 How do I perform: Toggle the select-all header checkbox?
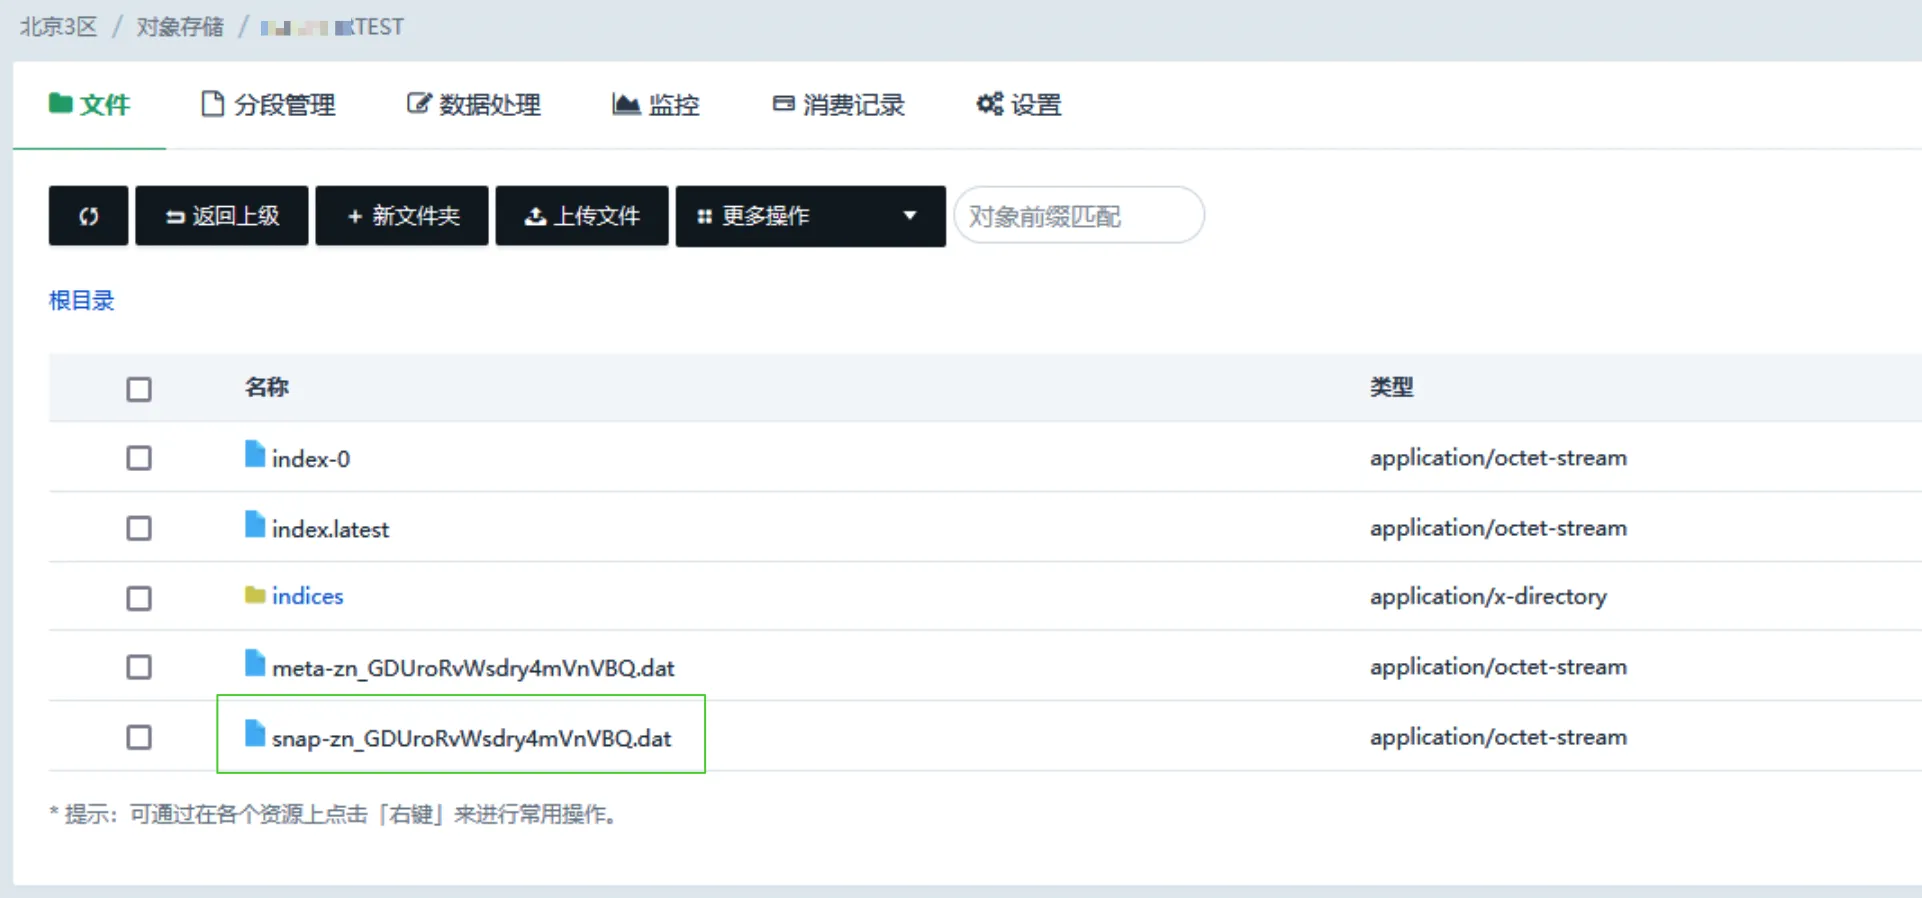point(139,389)
